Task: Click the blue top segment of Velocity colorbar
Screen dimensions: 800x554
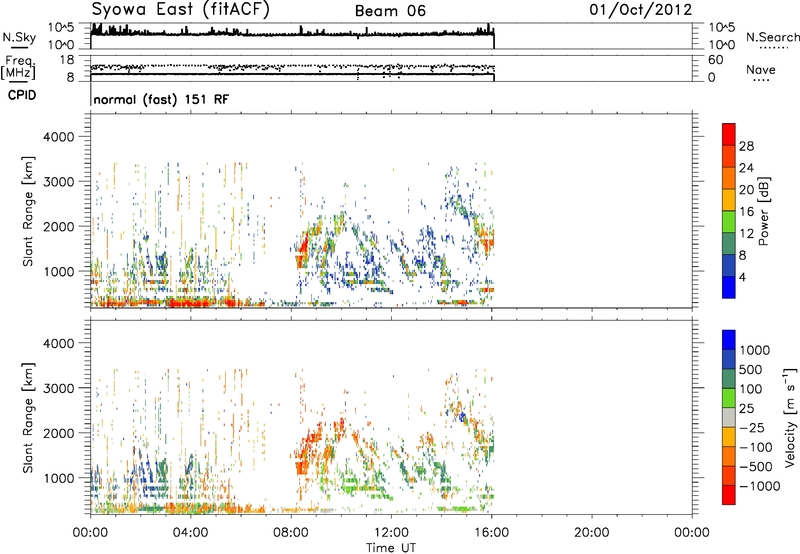Action: click(729, 340)
